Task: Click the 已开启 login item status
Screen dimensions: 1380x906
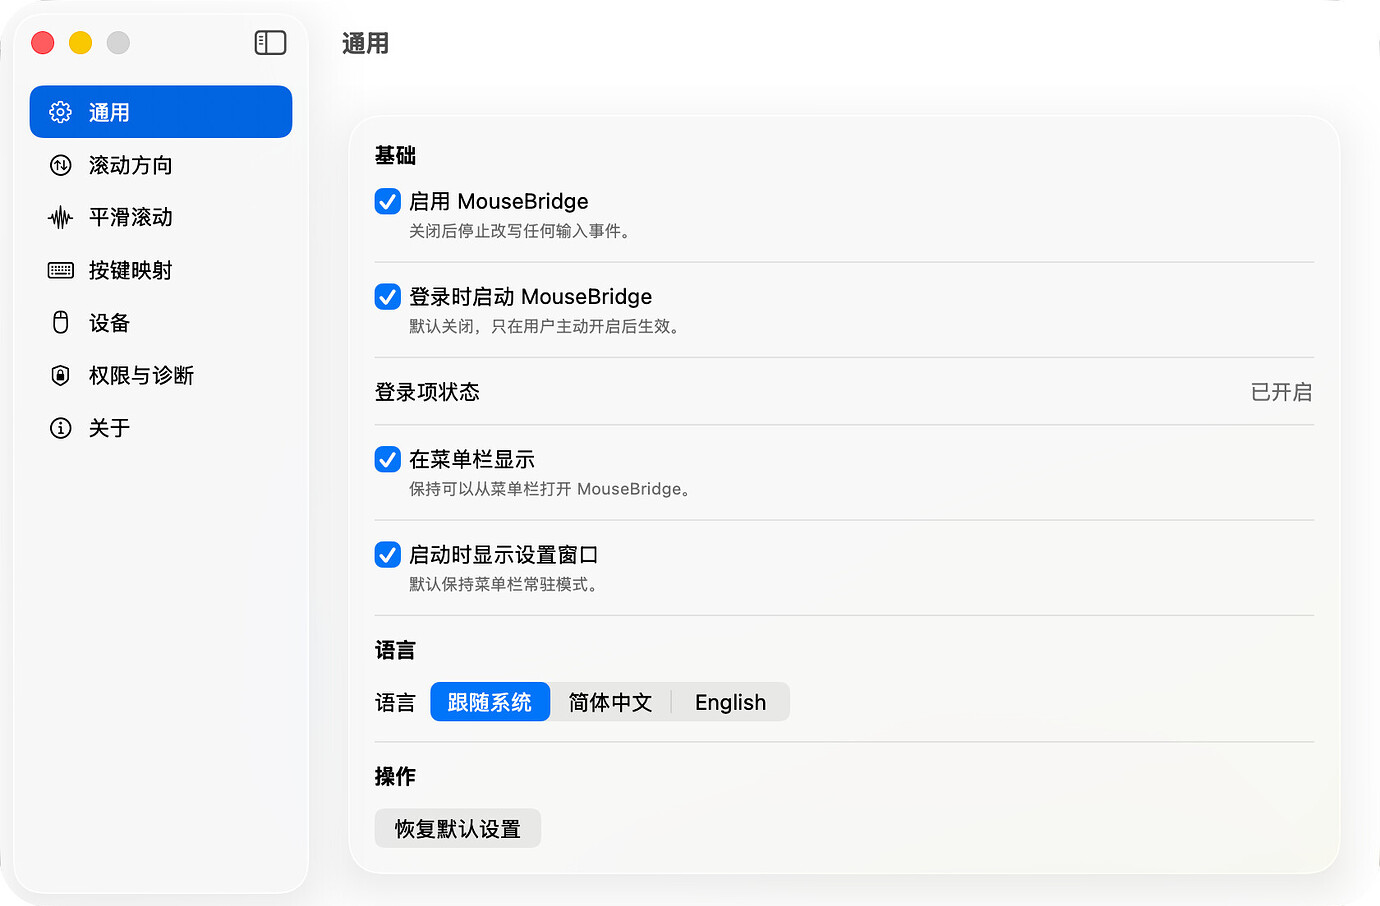Action: pos(1281,392)
